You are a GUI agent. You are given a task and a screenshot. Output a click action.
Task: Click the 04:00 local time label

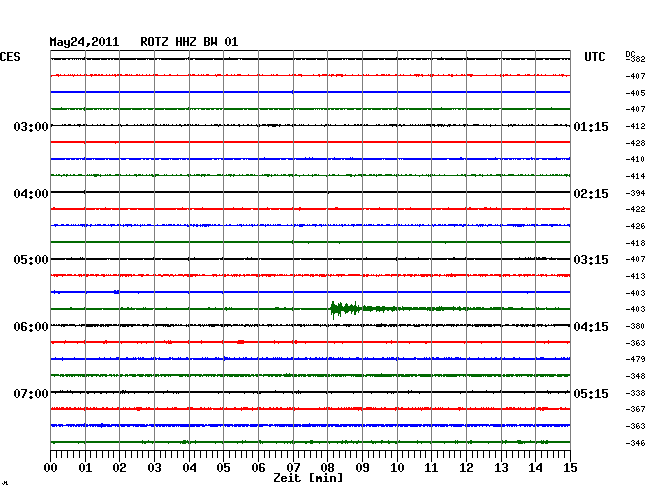[x=31, y=194]
